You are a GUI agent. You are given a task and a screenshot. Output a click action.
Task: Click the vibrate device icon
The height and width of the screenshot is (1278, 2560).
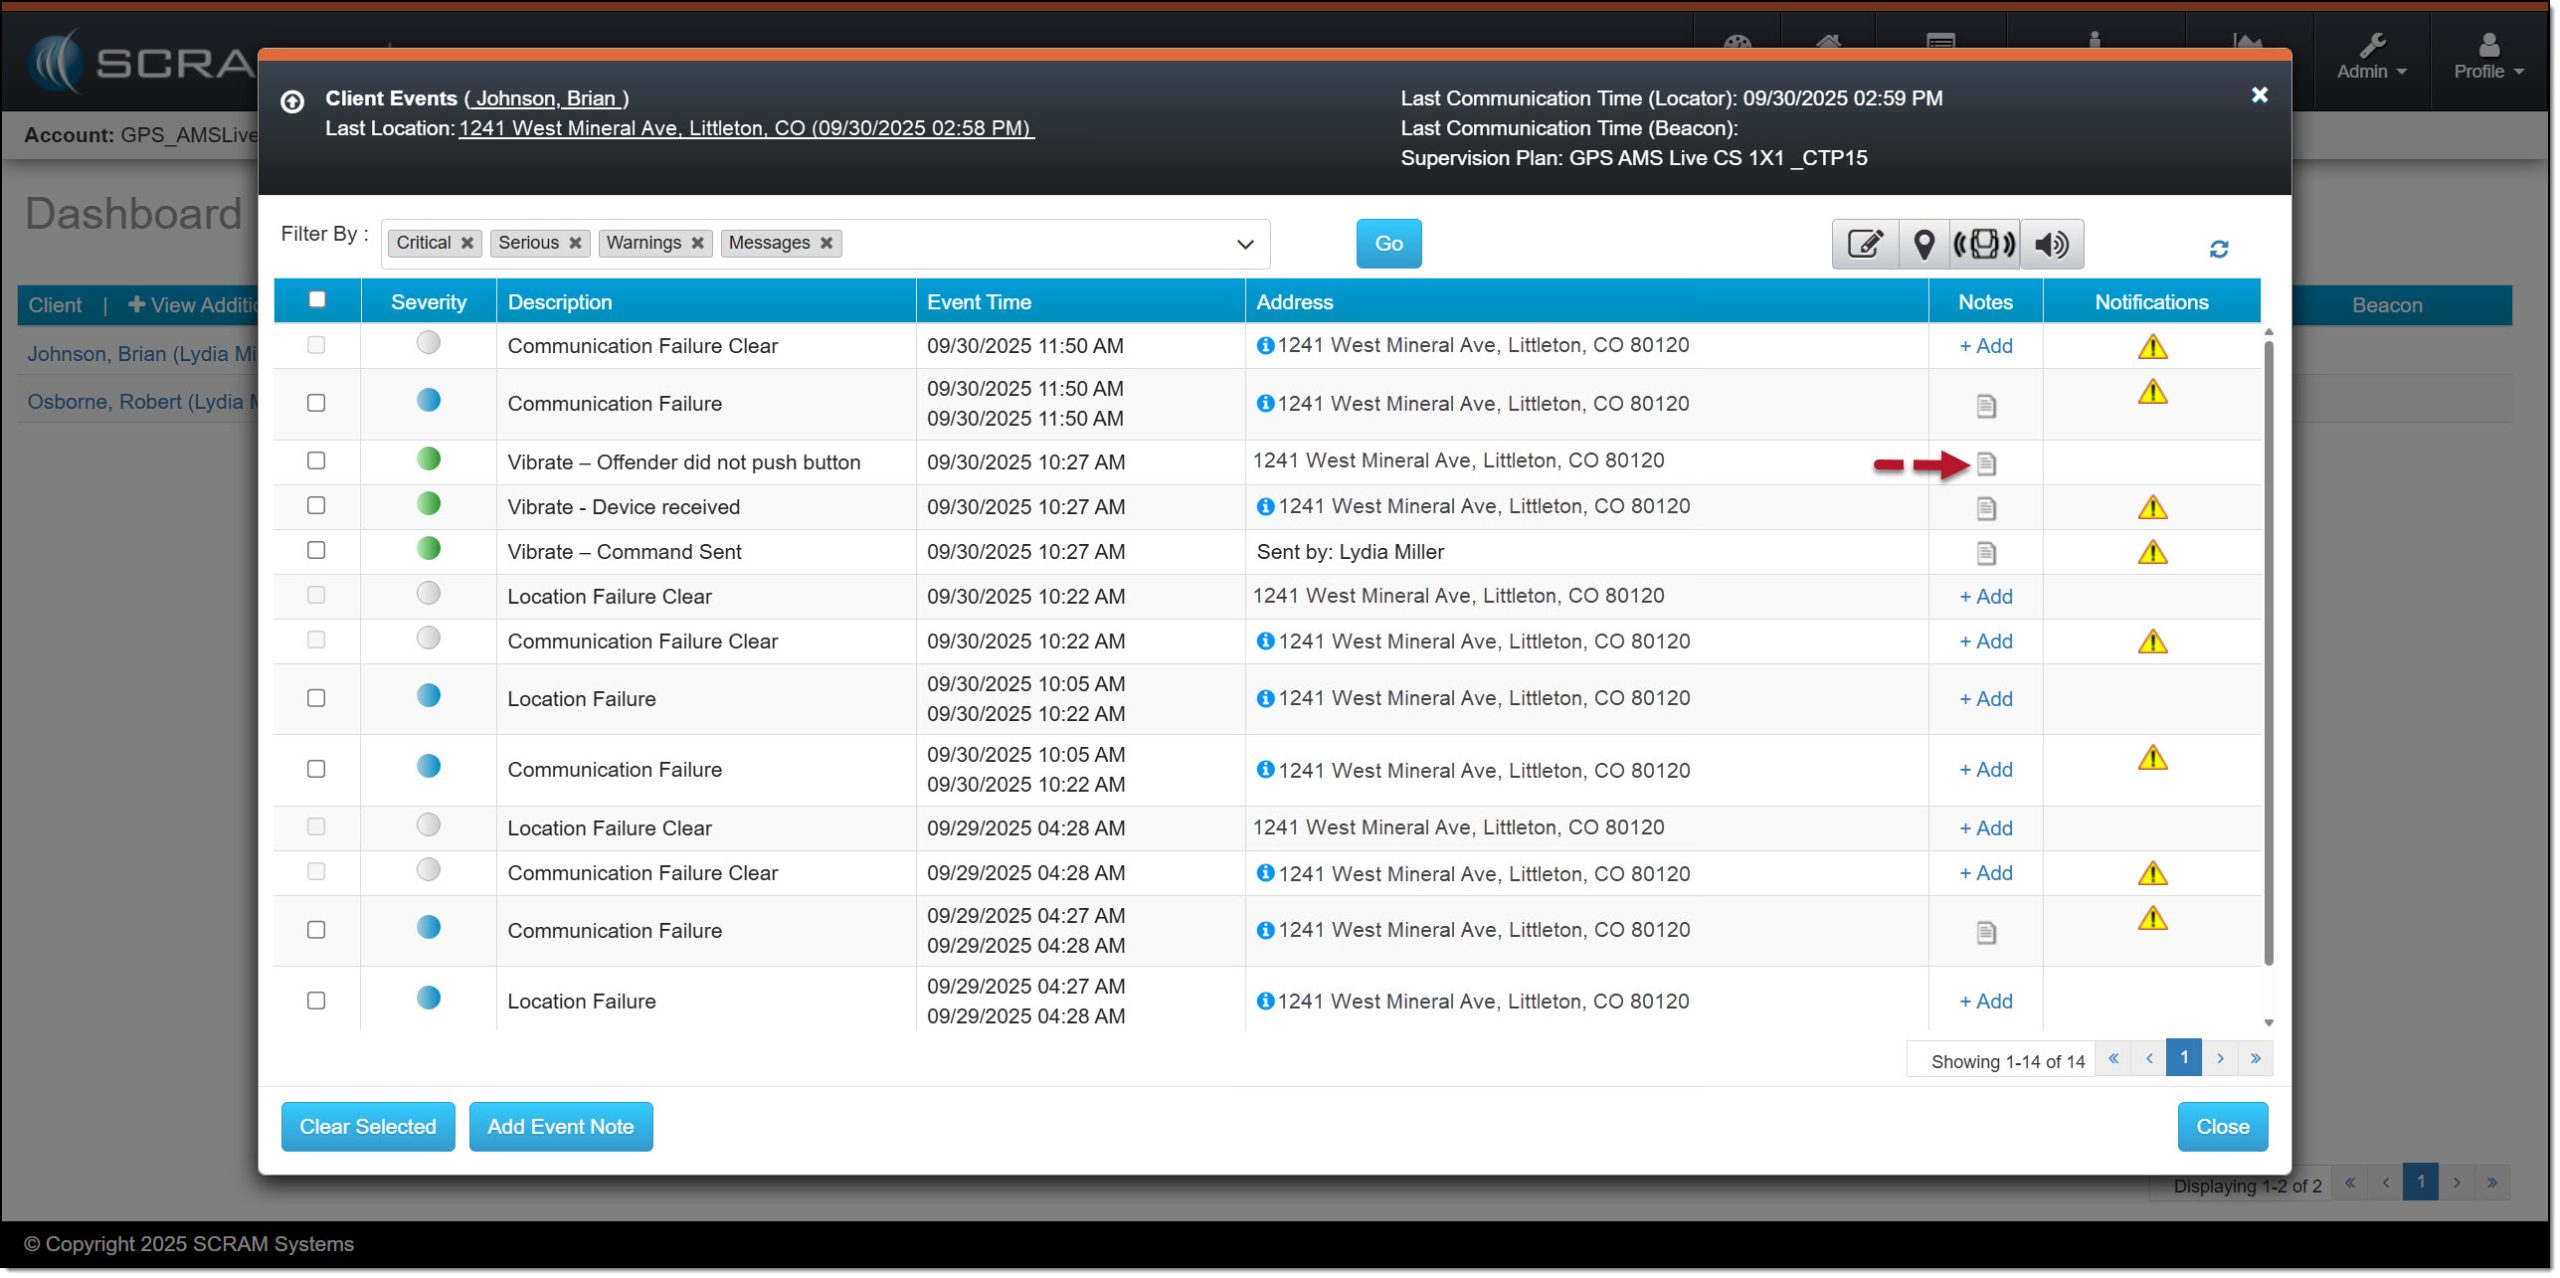tap(1984, 244)
